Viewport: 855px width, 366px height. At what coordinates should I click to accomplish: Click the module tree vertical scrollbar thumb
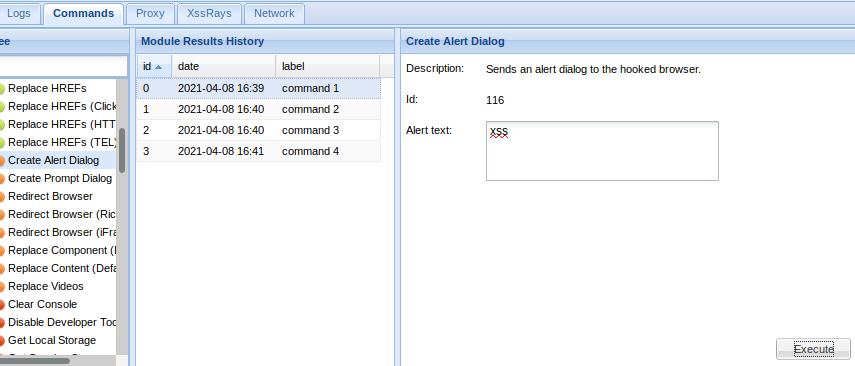(x=122, y=151)
